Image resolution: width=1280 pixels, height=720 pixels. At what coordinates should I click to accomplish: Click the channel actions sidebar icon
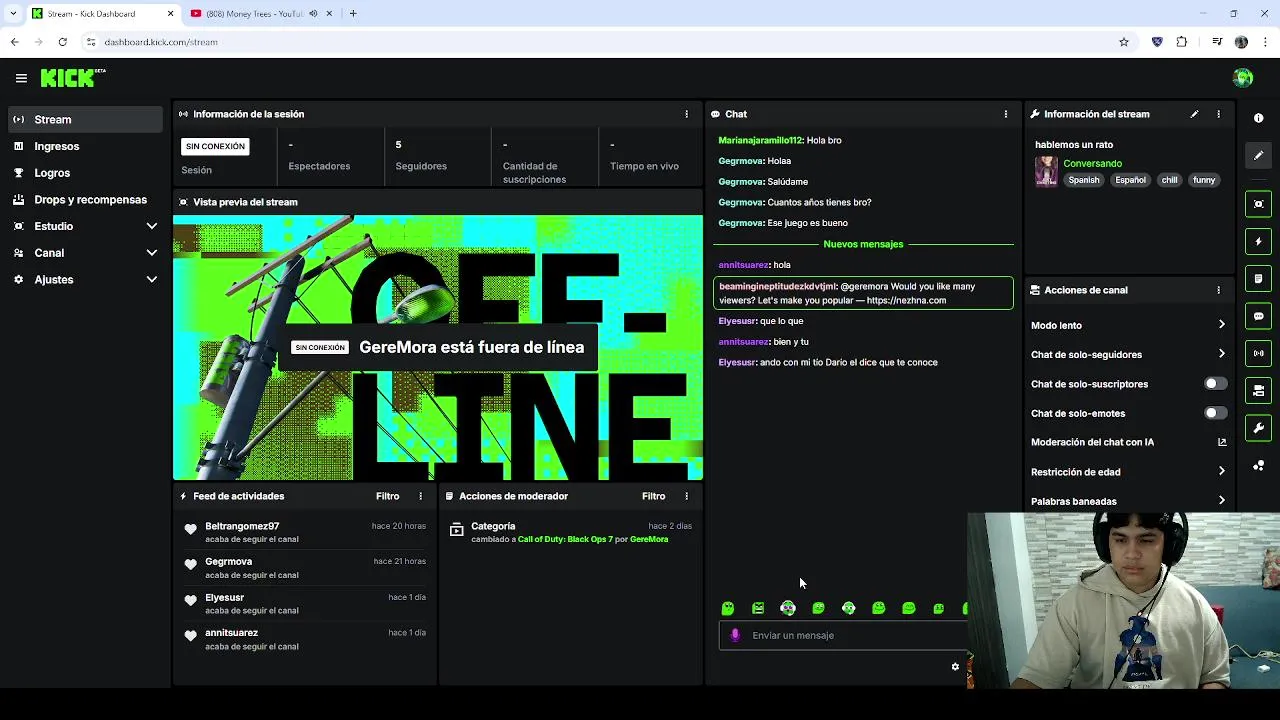tap(1258, 390)
